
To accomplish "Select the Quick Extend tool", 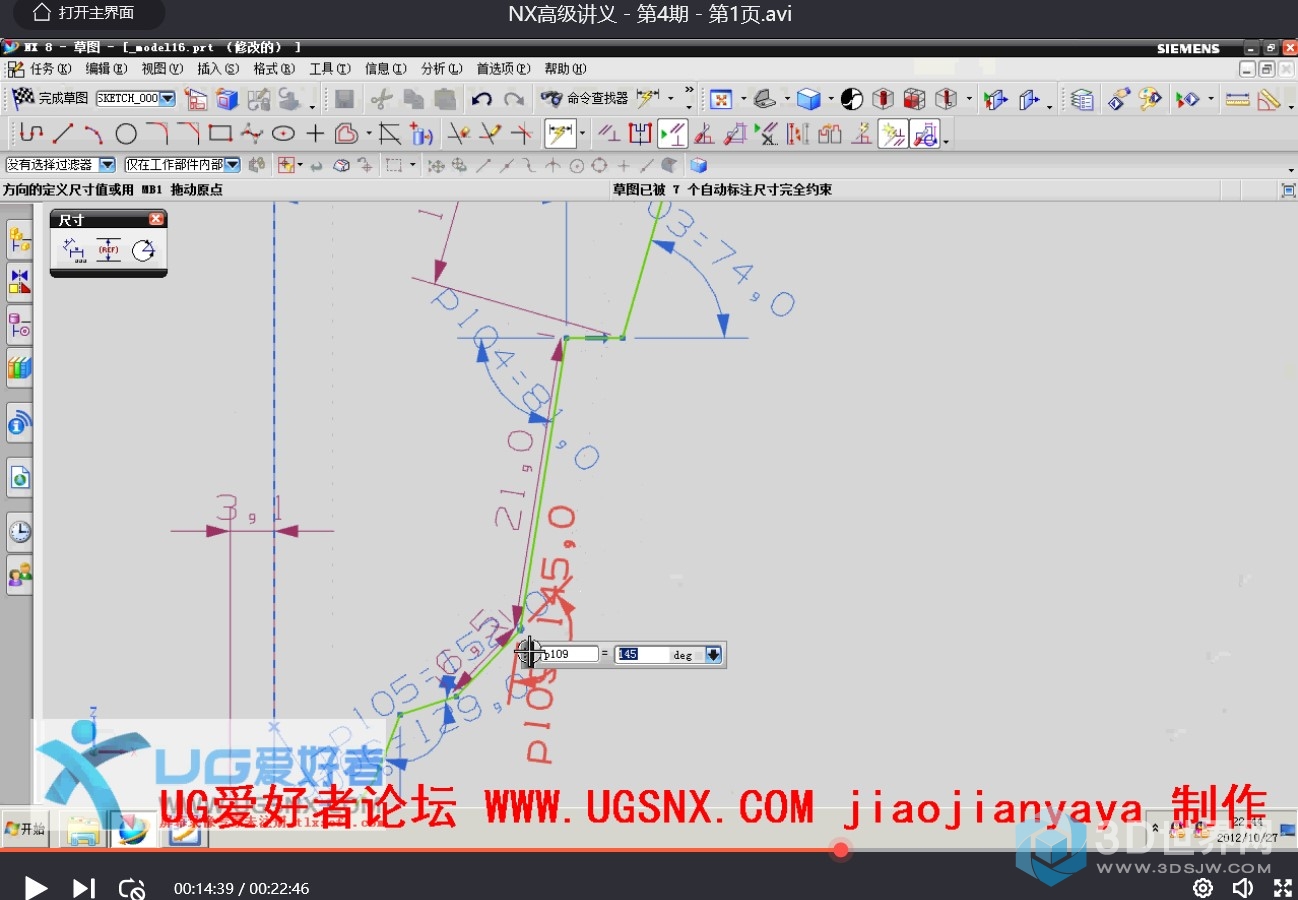I will tap(490, 133).
